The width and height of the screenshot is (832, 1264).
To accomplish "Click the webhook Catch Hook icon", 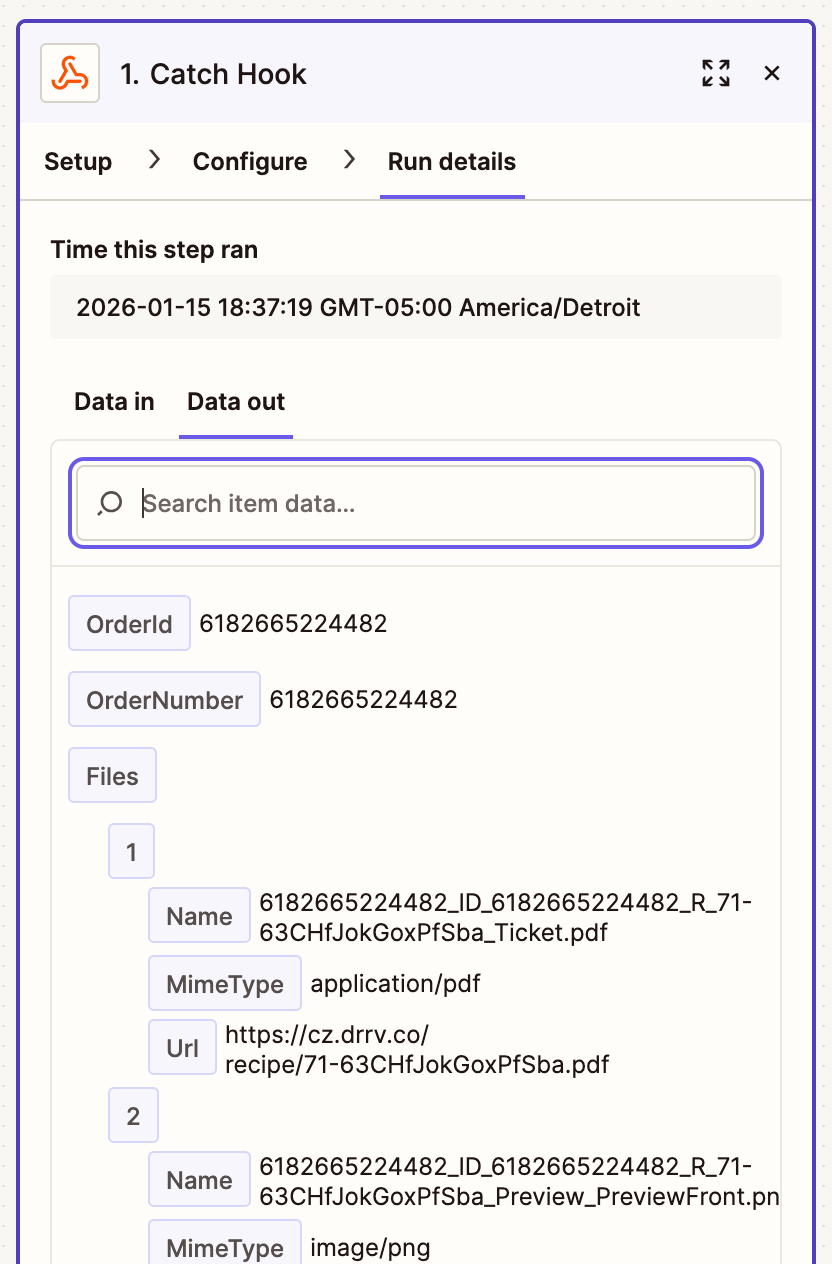I will tap(70, 73).
